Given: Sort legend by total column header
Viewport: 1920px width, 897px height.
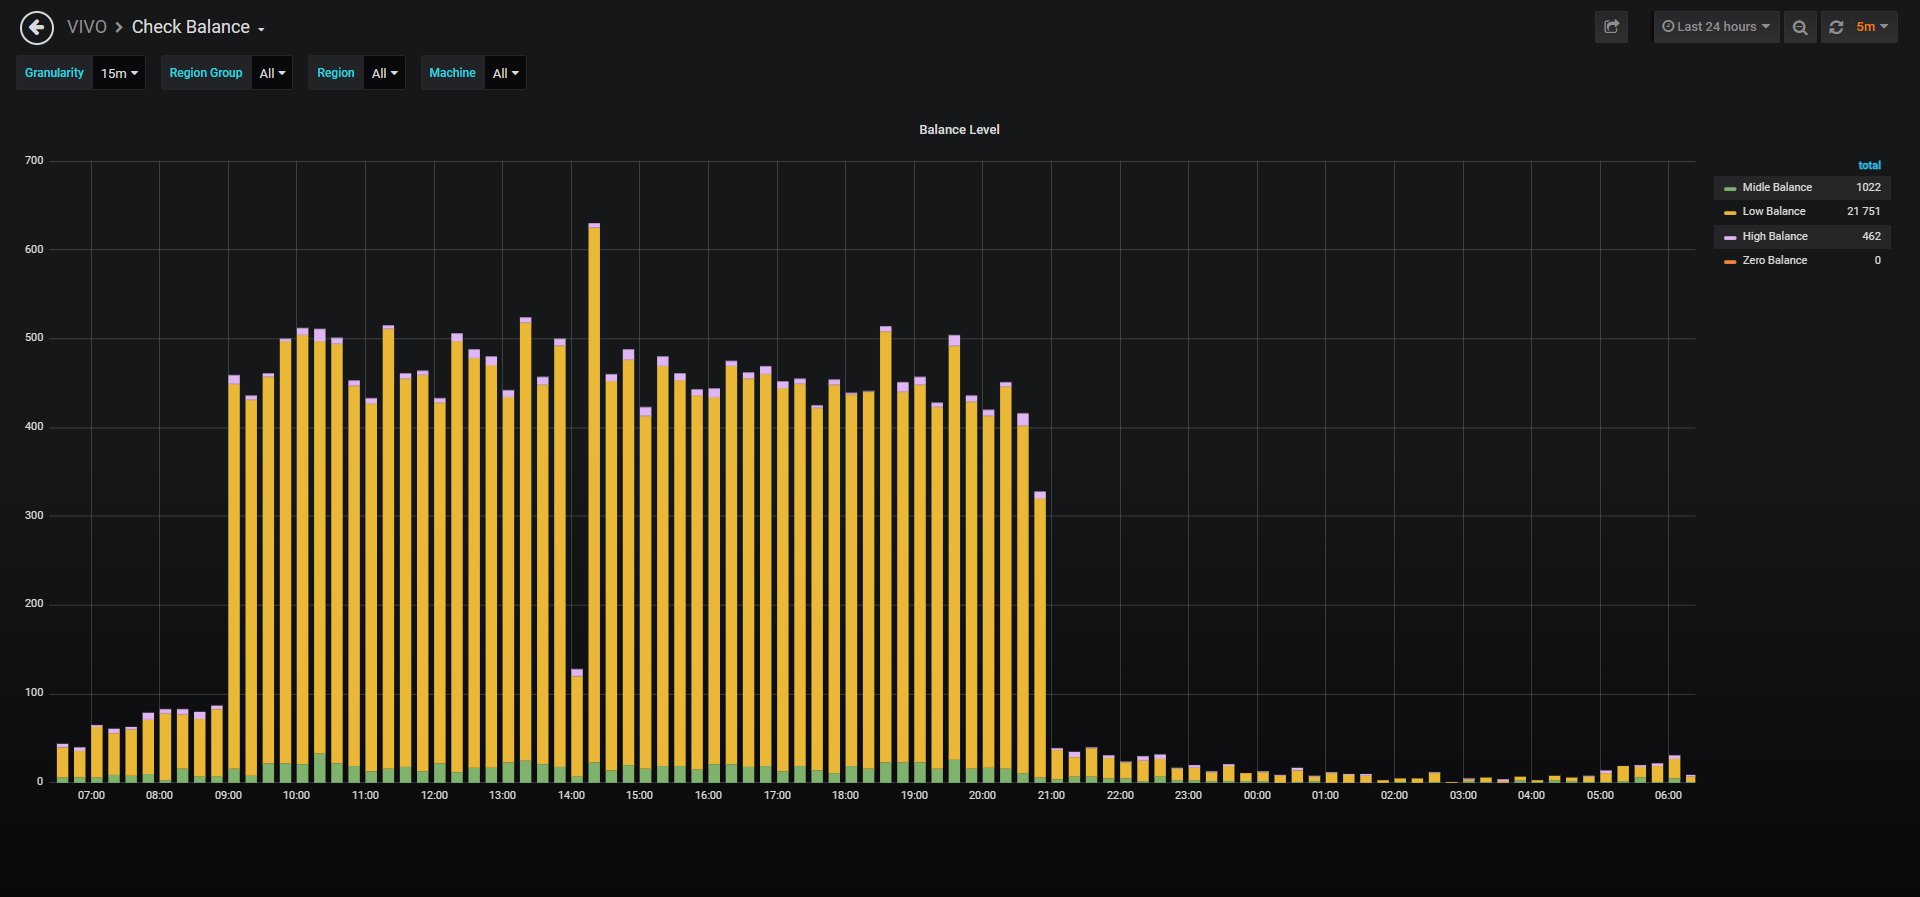Looking at the screenshot, I should point(1869,165).
